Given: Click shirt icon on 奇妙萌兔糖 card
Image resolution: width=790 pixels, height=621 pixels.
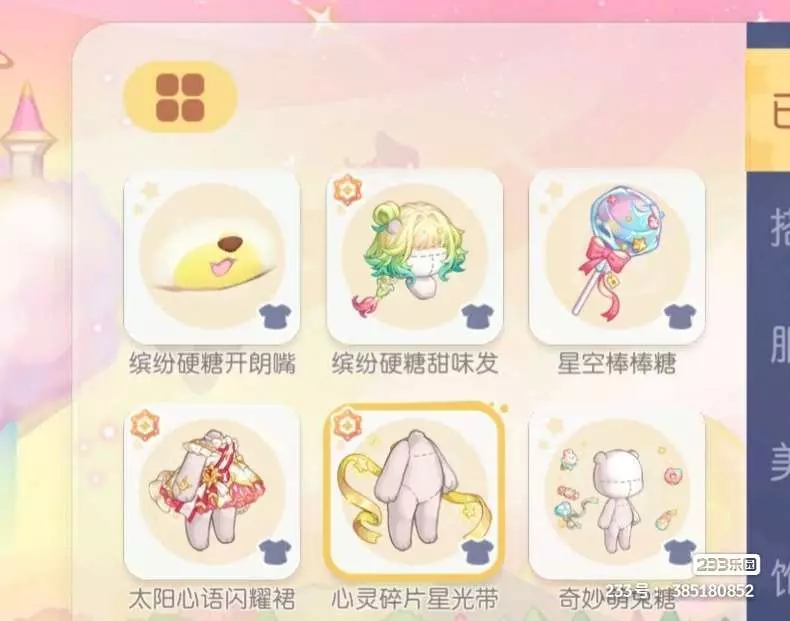Looking at the screenshot, I should coord(680,551).
